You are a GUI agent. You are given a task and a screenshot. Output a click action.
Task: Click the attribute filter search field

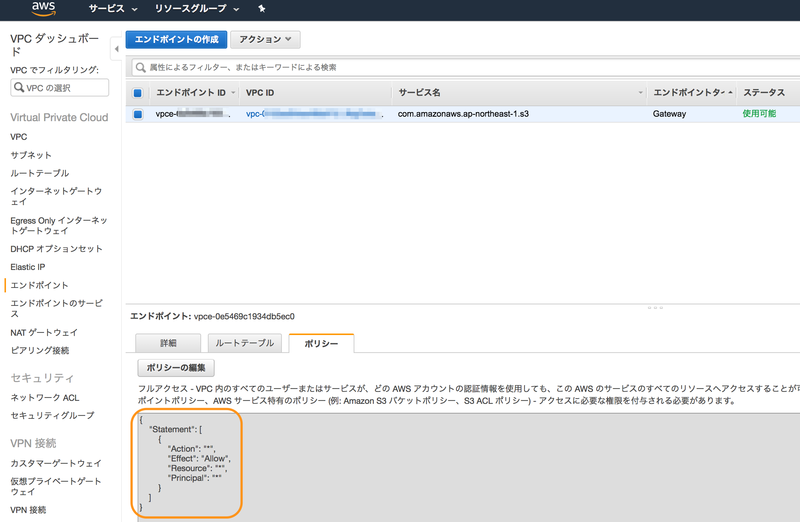pyautogui.click(x=465, y=67)
